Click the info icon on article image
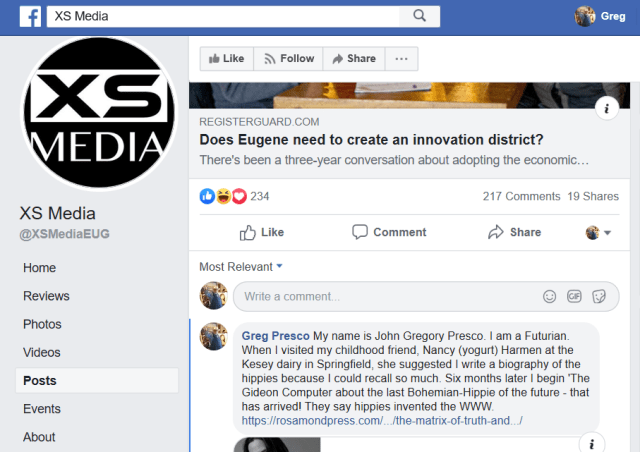This screenshot has height=452, width=640. tap(607, 110)
